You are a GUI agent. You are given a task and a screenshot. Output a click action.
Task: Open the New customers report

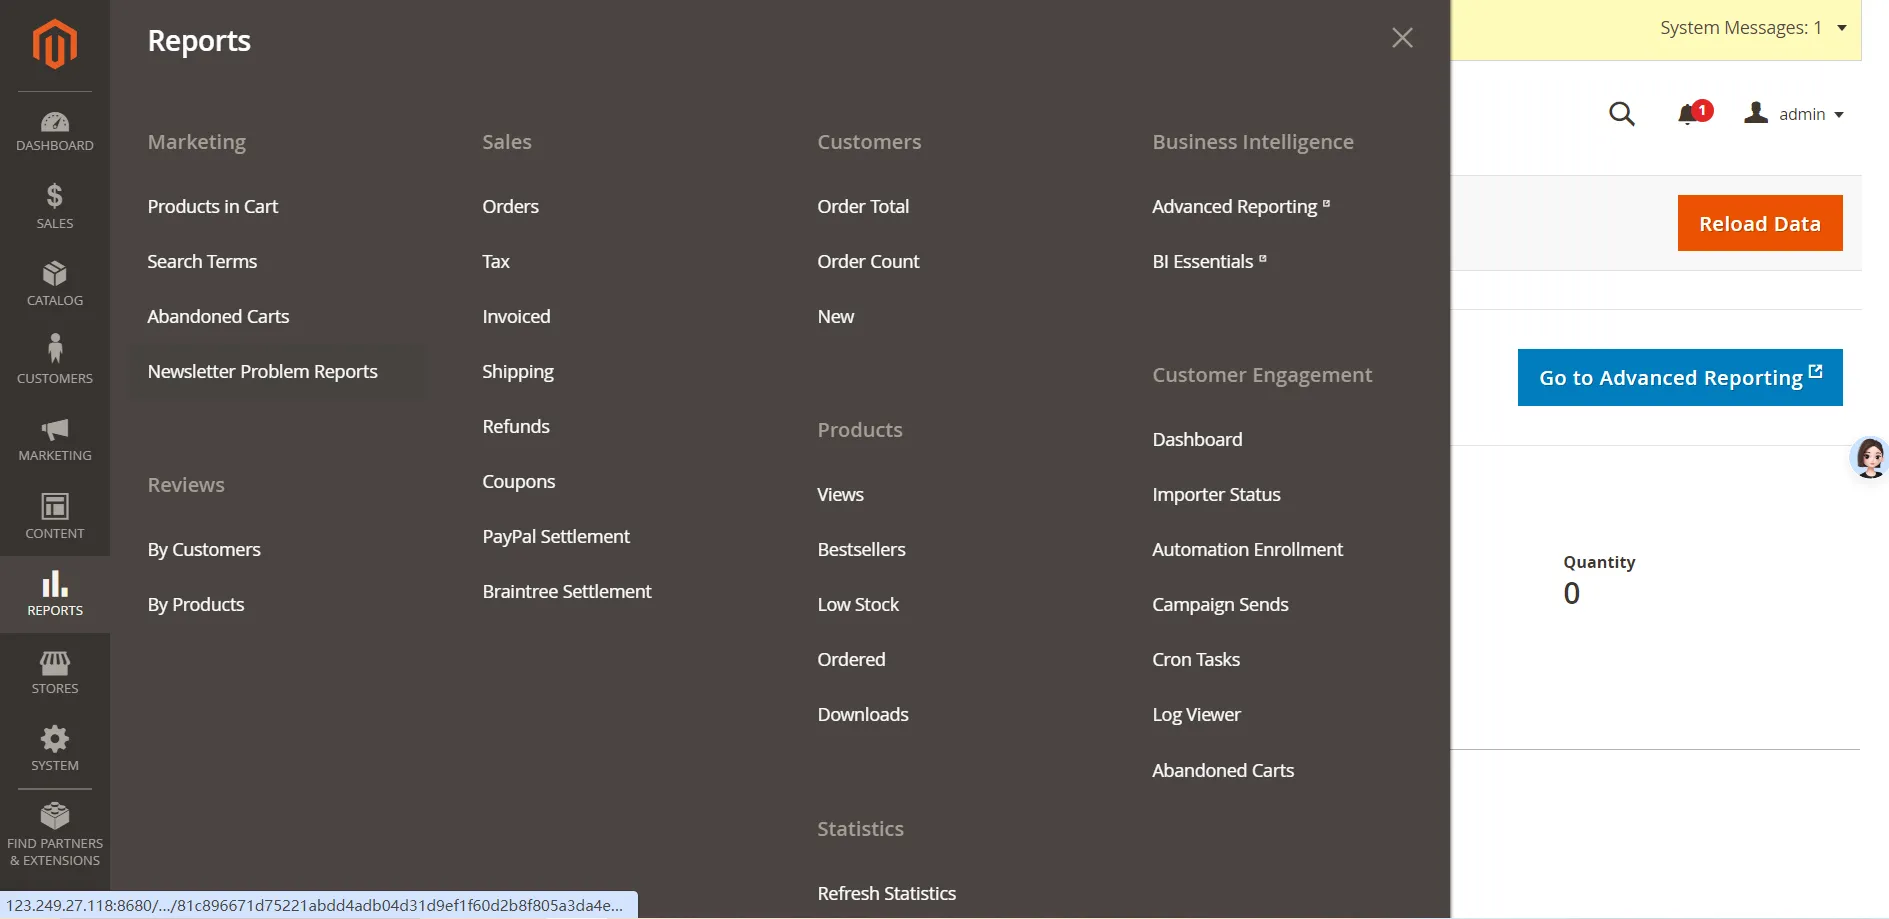[x=836, y=317]
